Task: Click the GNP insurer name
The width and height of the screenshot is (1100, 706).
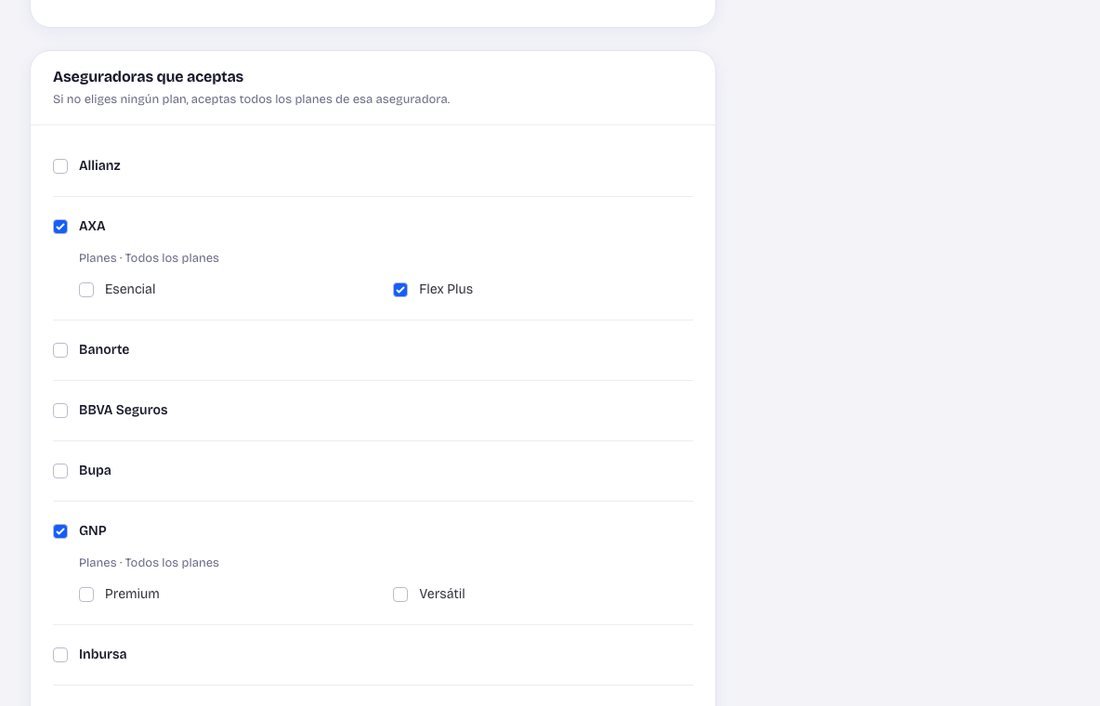Action: (x=93, y=531)
